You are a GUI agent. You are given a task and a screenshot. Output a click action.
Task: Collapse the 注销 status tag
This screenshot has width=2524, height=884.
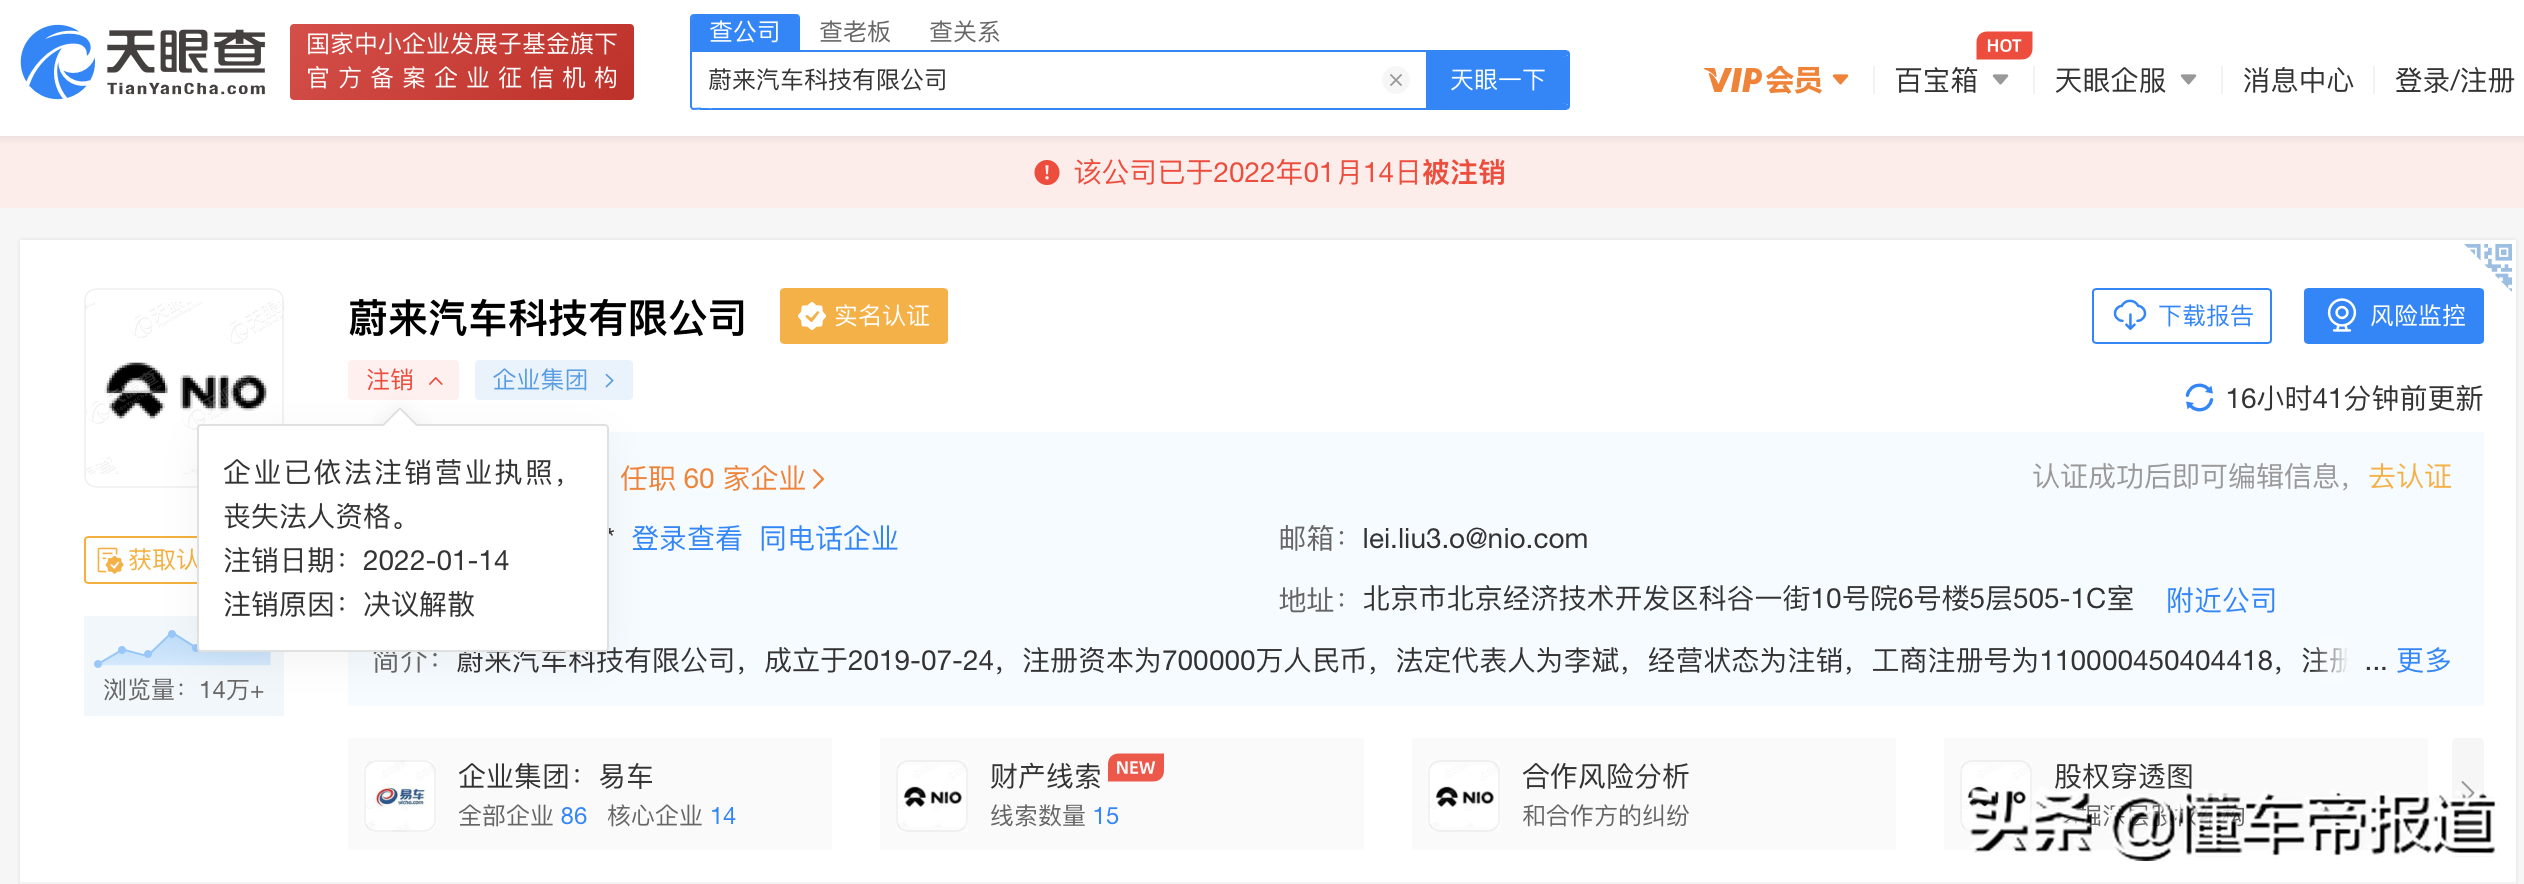[403, 380]
